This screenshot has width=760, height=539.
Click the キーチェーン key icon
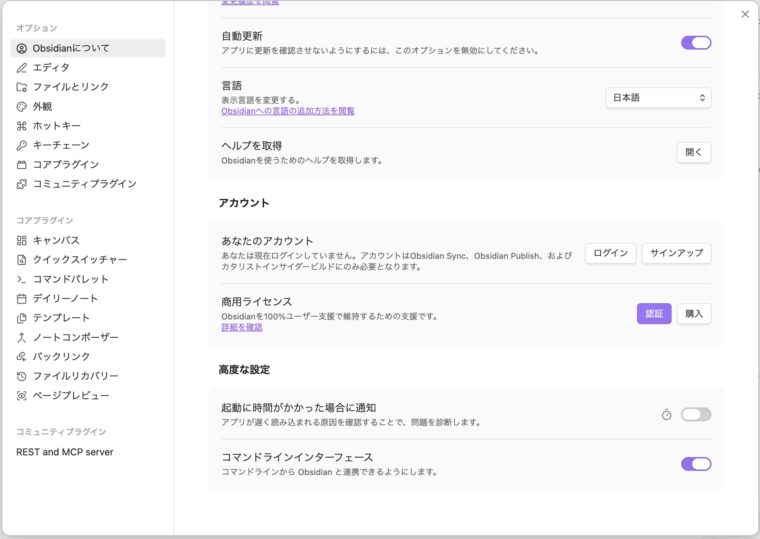click(22, 145)
